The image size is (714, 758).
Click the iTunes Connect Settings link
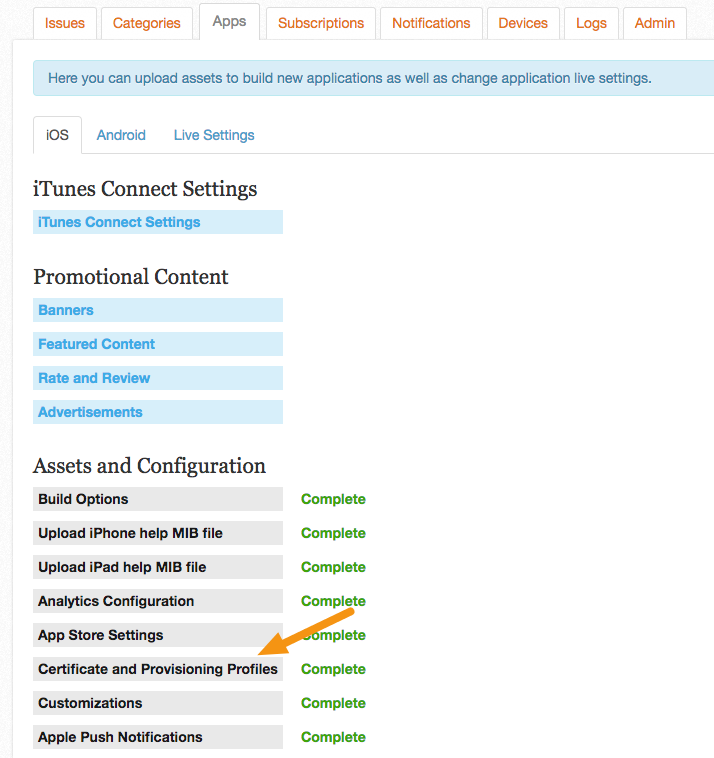coord(158,222)
